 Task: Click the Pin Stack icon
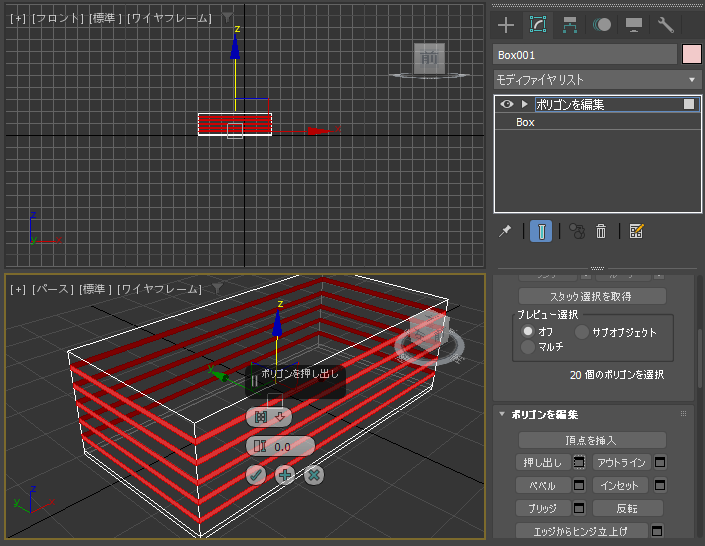[x=505, y=231]
